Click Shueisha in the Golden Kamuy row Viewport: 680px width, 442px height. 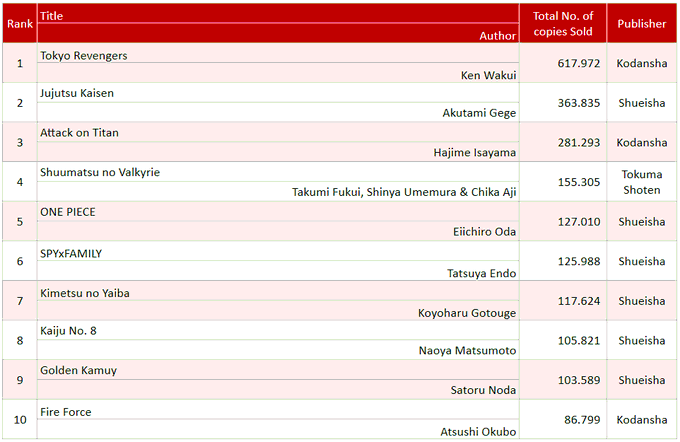(642, 380)
